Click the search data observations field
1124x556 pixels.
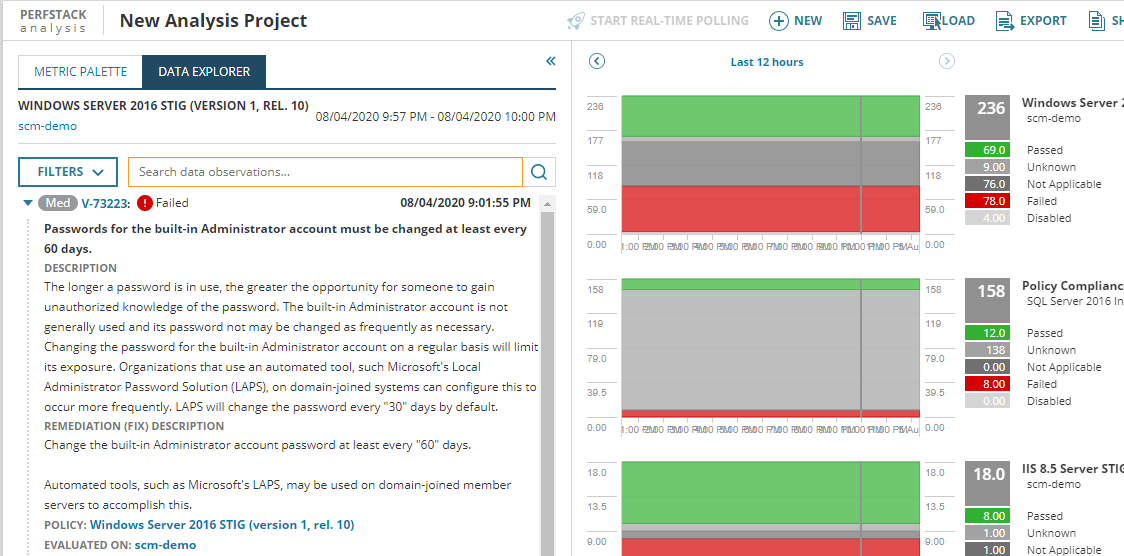pos(325,172)
